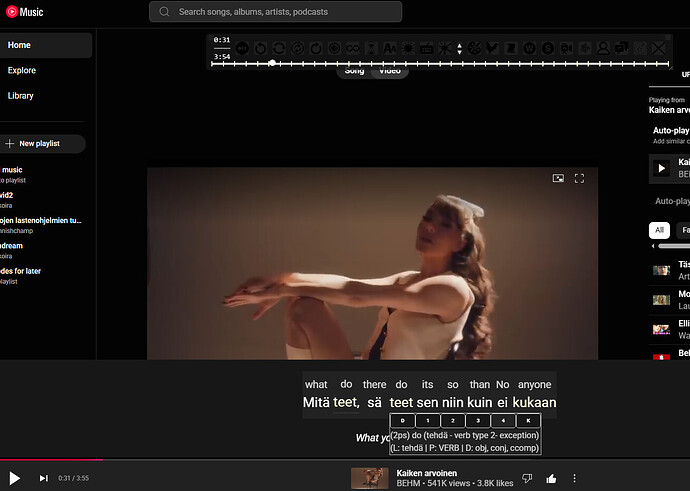Click the brightness sun icon in toolbar

point(408,48)
